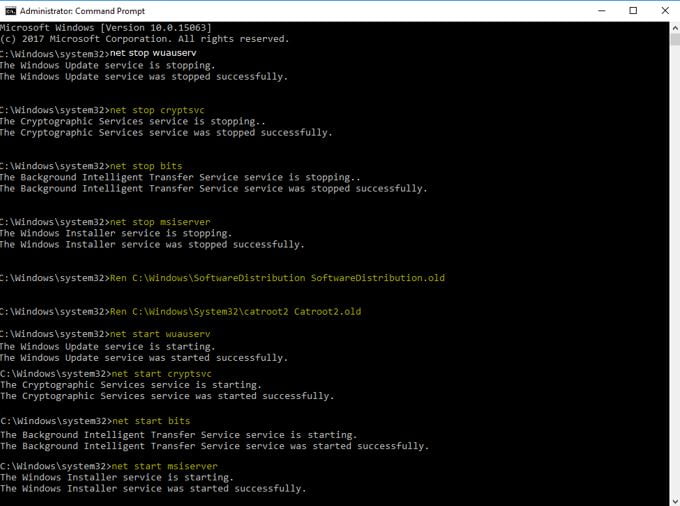Click 'Cryptographic Services service is stopping..' line

133,121
